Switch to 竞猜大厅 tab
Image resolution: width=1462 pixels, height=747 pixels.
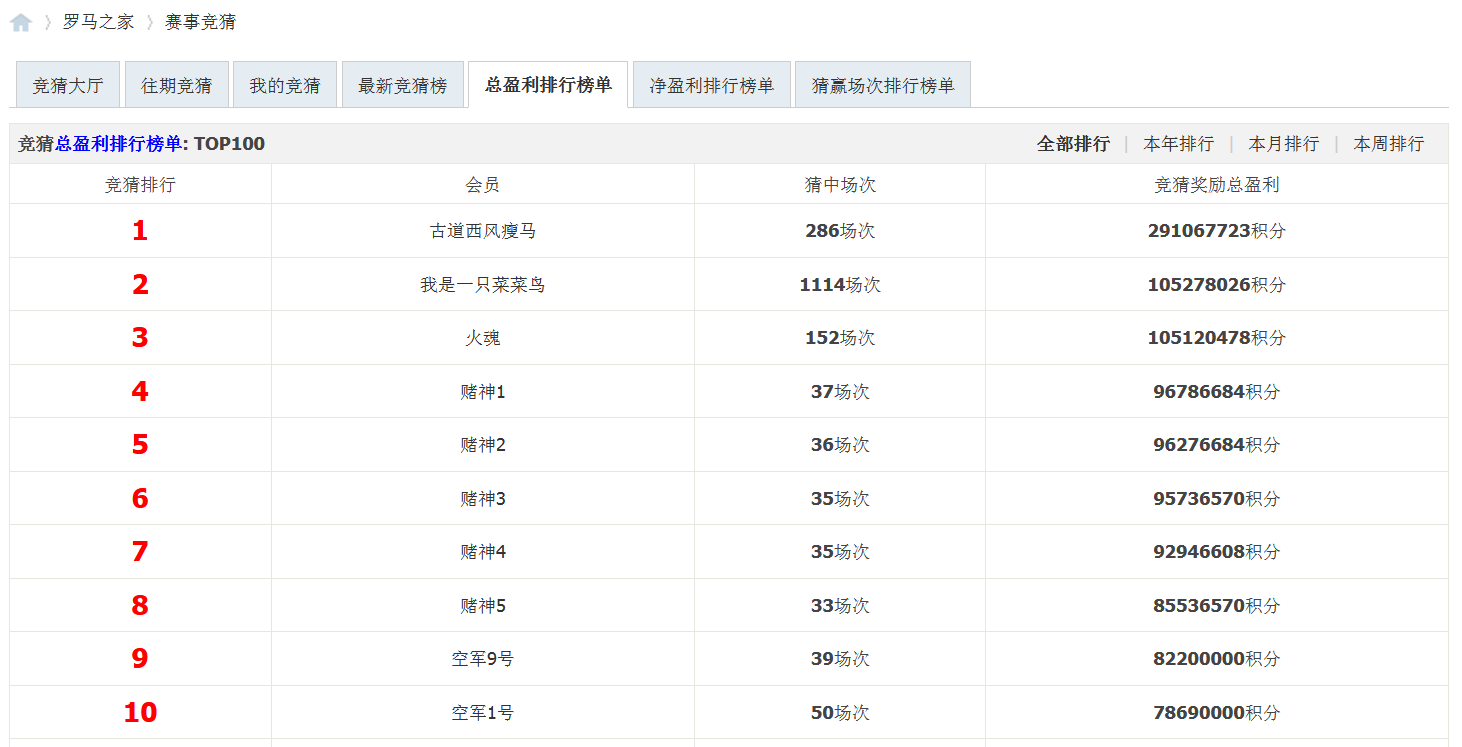click(x=67, y=86)
